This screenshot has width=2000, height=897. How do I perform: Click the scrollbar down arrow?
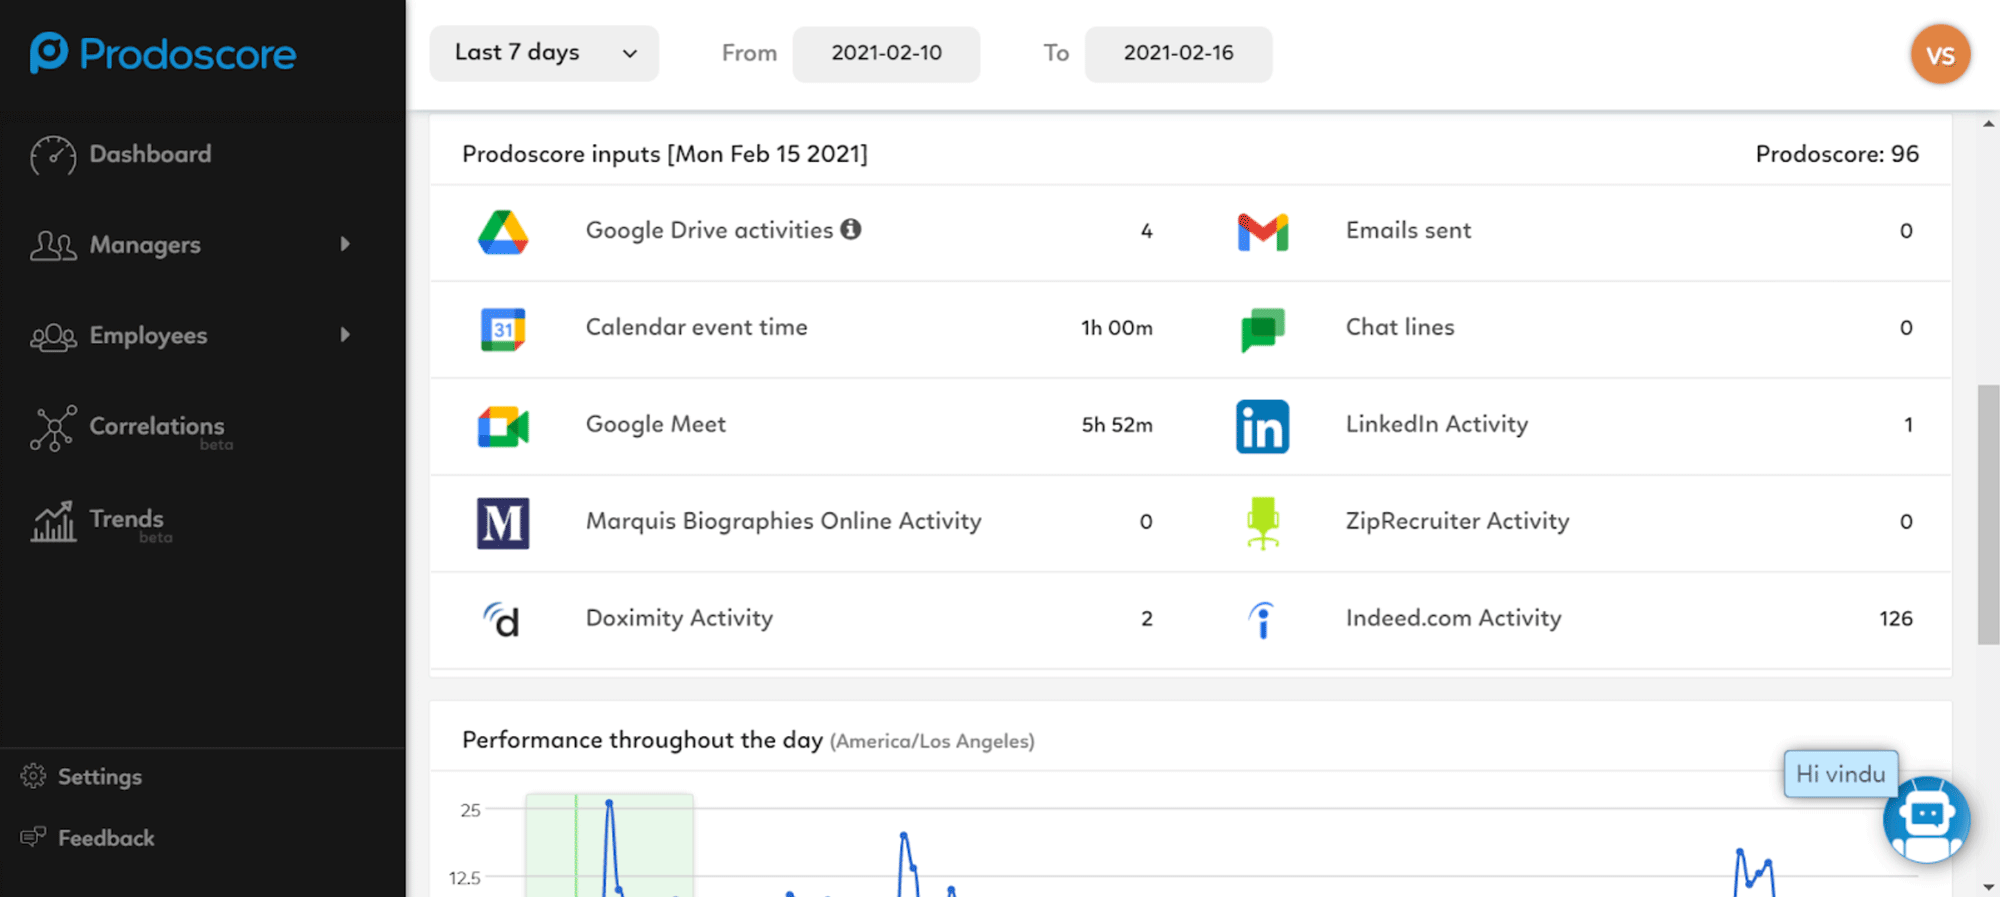[x=1988, y=886]
